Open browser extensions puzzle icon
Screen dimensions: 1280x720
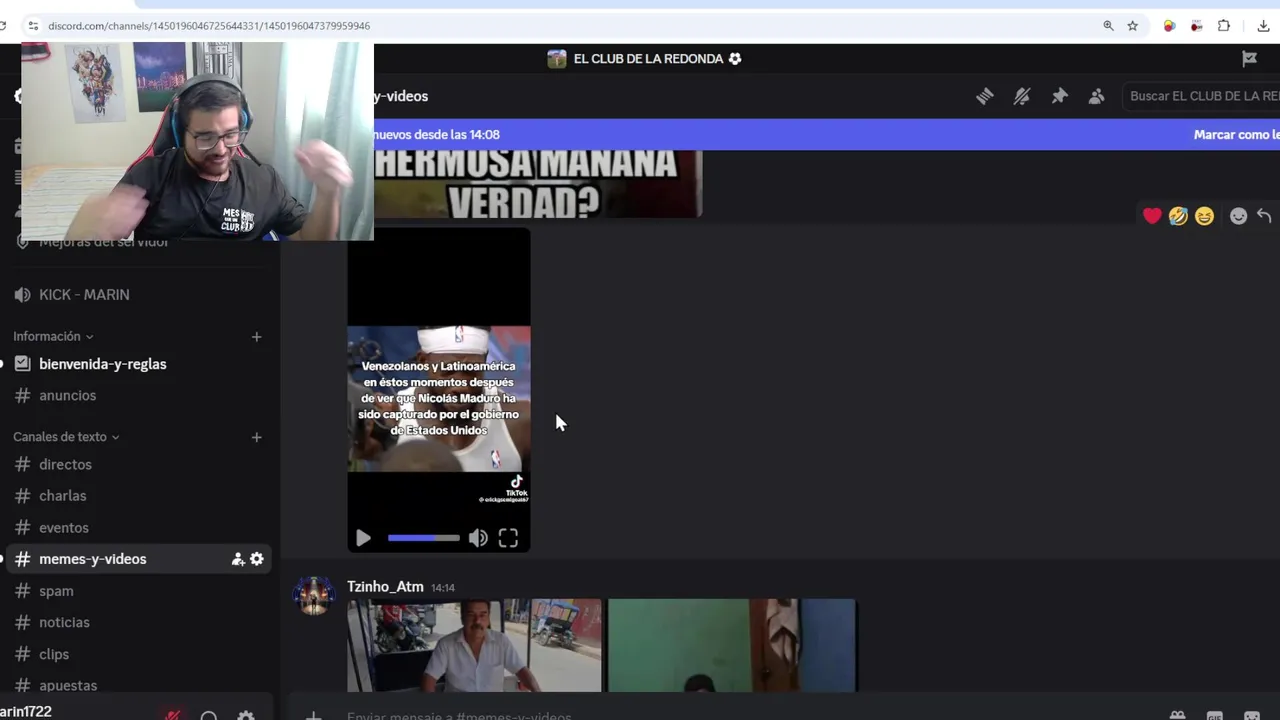(1224, 26)
